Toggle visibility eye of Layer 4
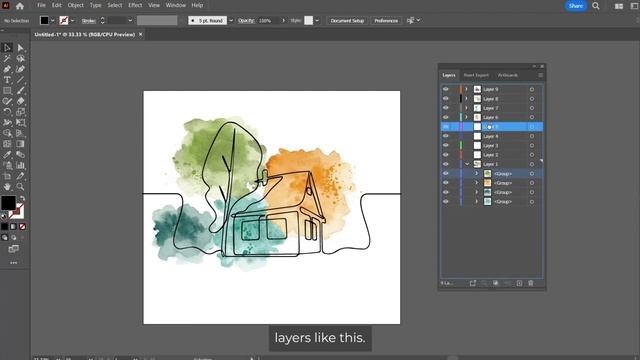Screen dimensions: 640x360 pos(446,136)
